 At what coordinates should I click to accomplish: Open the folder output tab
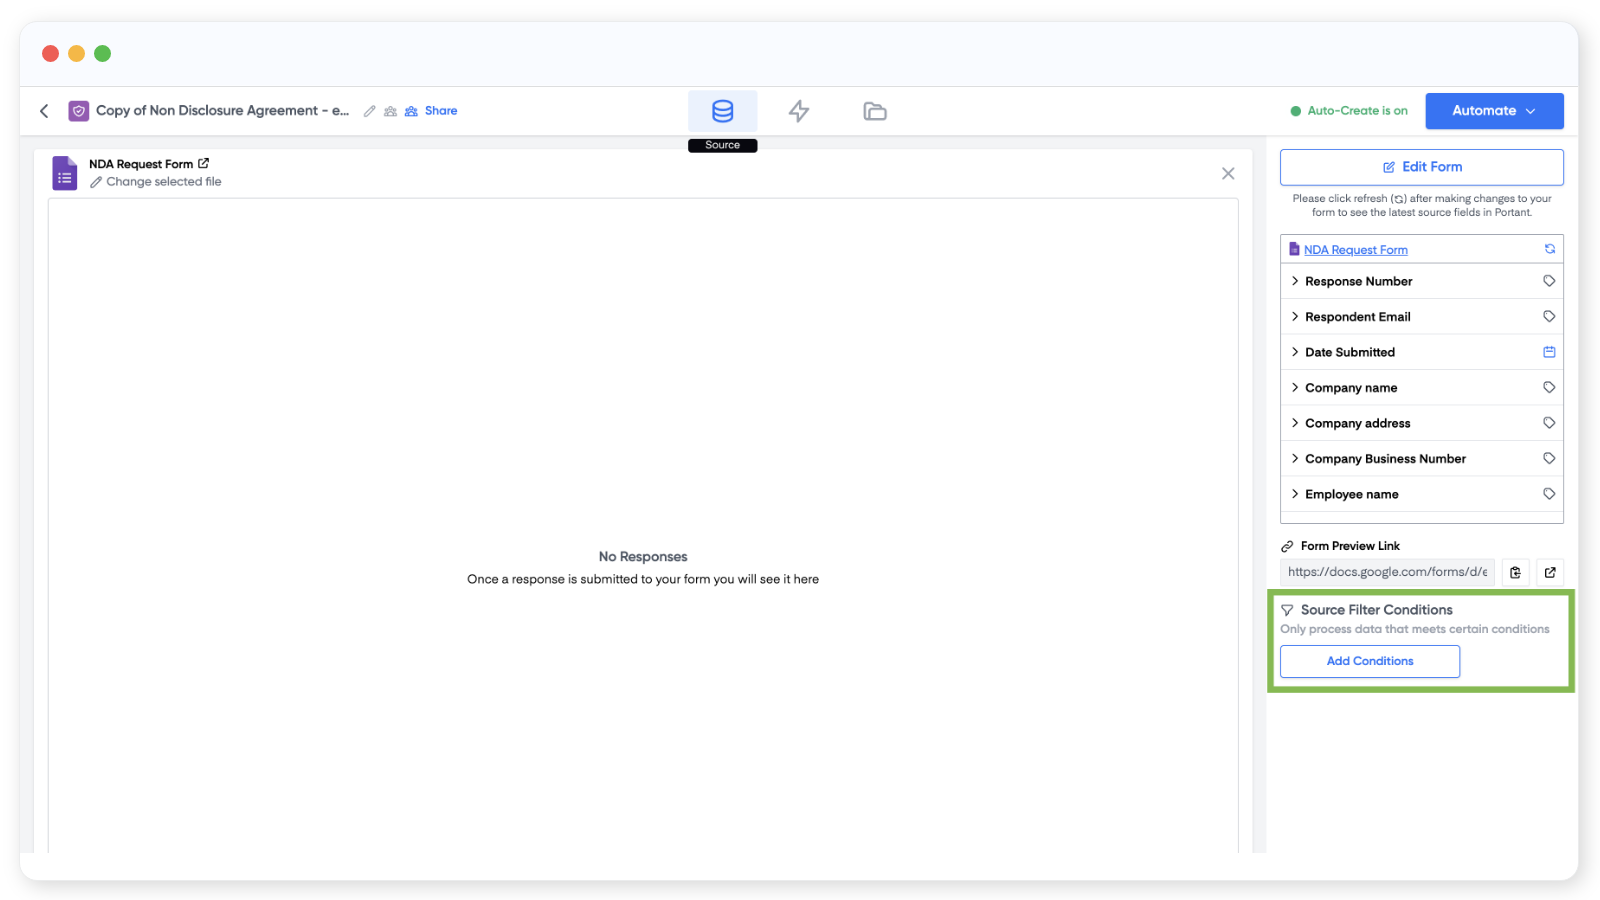click(x=874, y=111)
